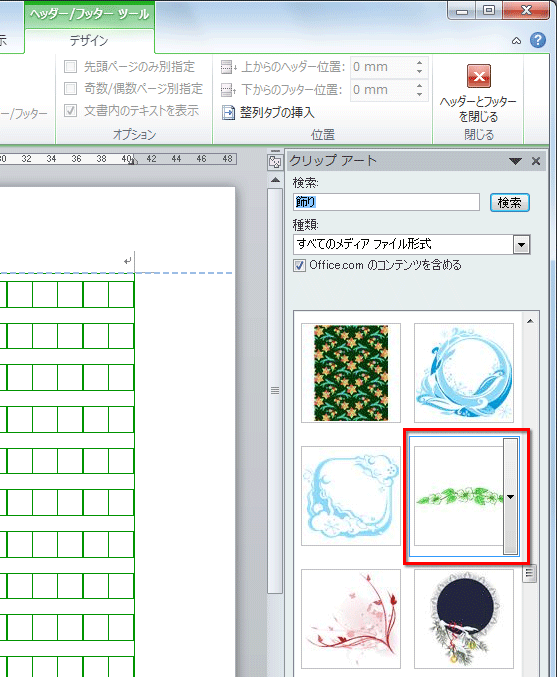Toggle 文書内のテキストを表示 checkbox
This screenshot has width=557, height=677.
coord(70,111)
